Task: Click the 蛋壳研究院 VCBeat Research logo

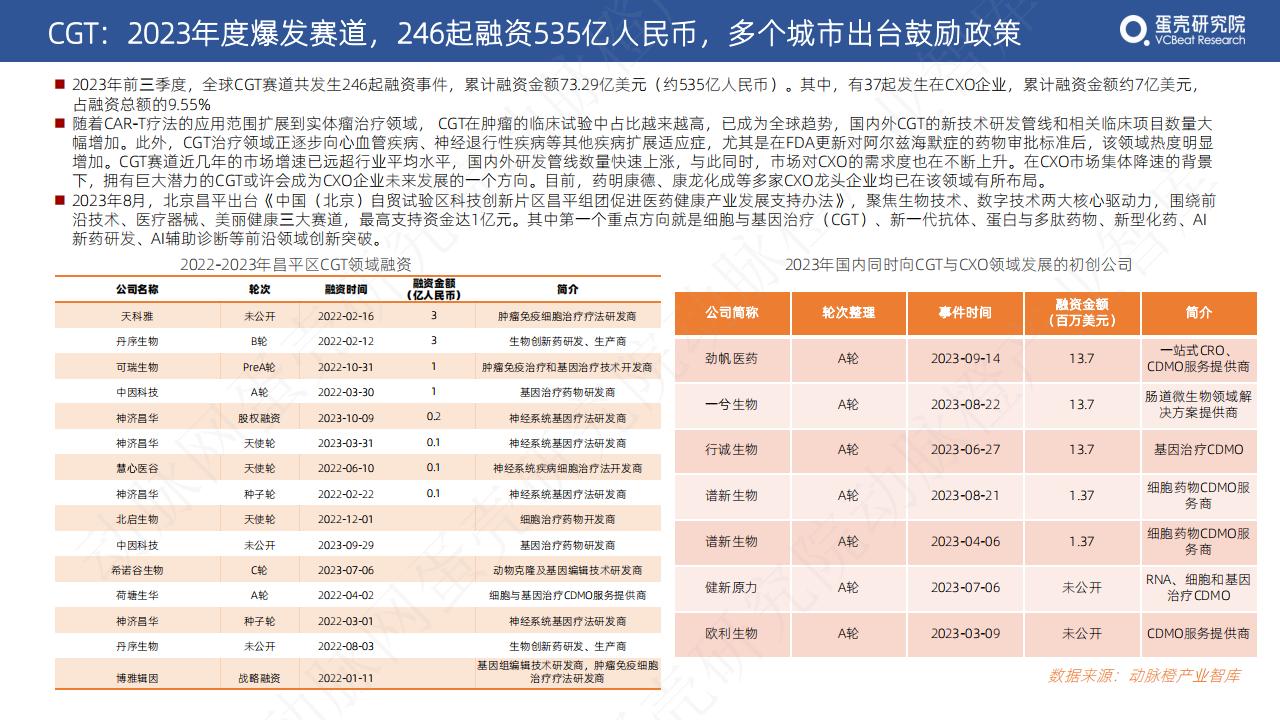Action: pos(1183,30)
